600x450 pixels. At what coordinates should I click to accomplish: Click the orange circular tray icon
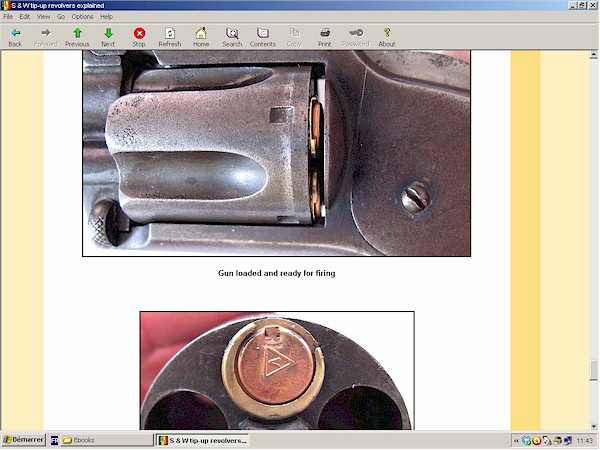coord(536,441)
